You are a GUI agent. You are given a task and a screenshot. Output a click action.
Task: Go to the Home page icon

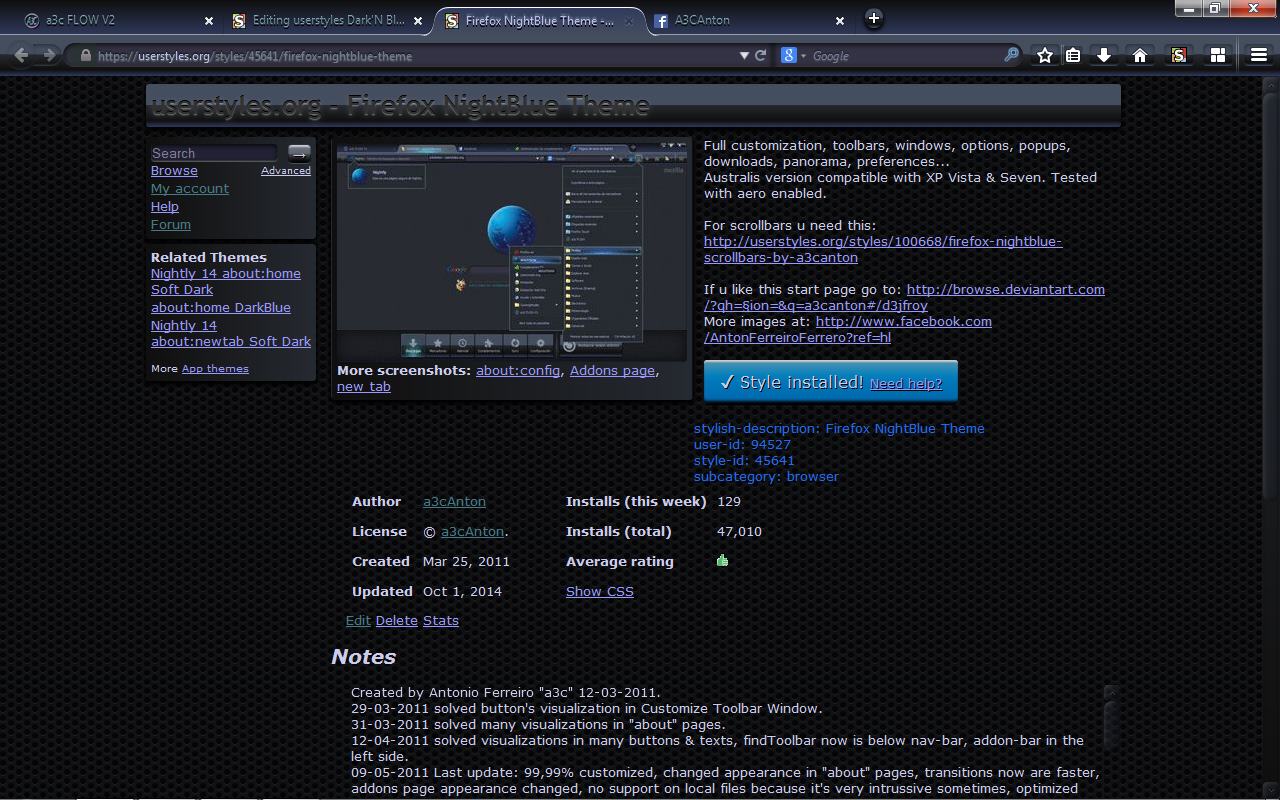pyautogui.click(x=1139, y=56)
